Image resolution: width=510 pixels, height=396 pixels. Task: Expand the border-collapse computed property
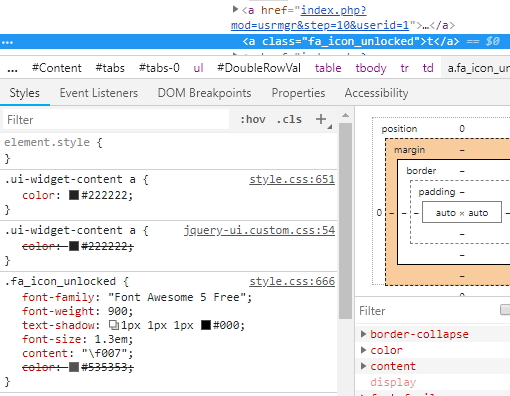(x=364, y=334)
